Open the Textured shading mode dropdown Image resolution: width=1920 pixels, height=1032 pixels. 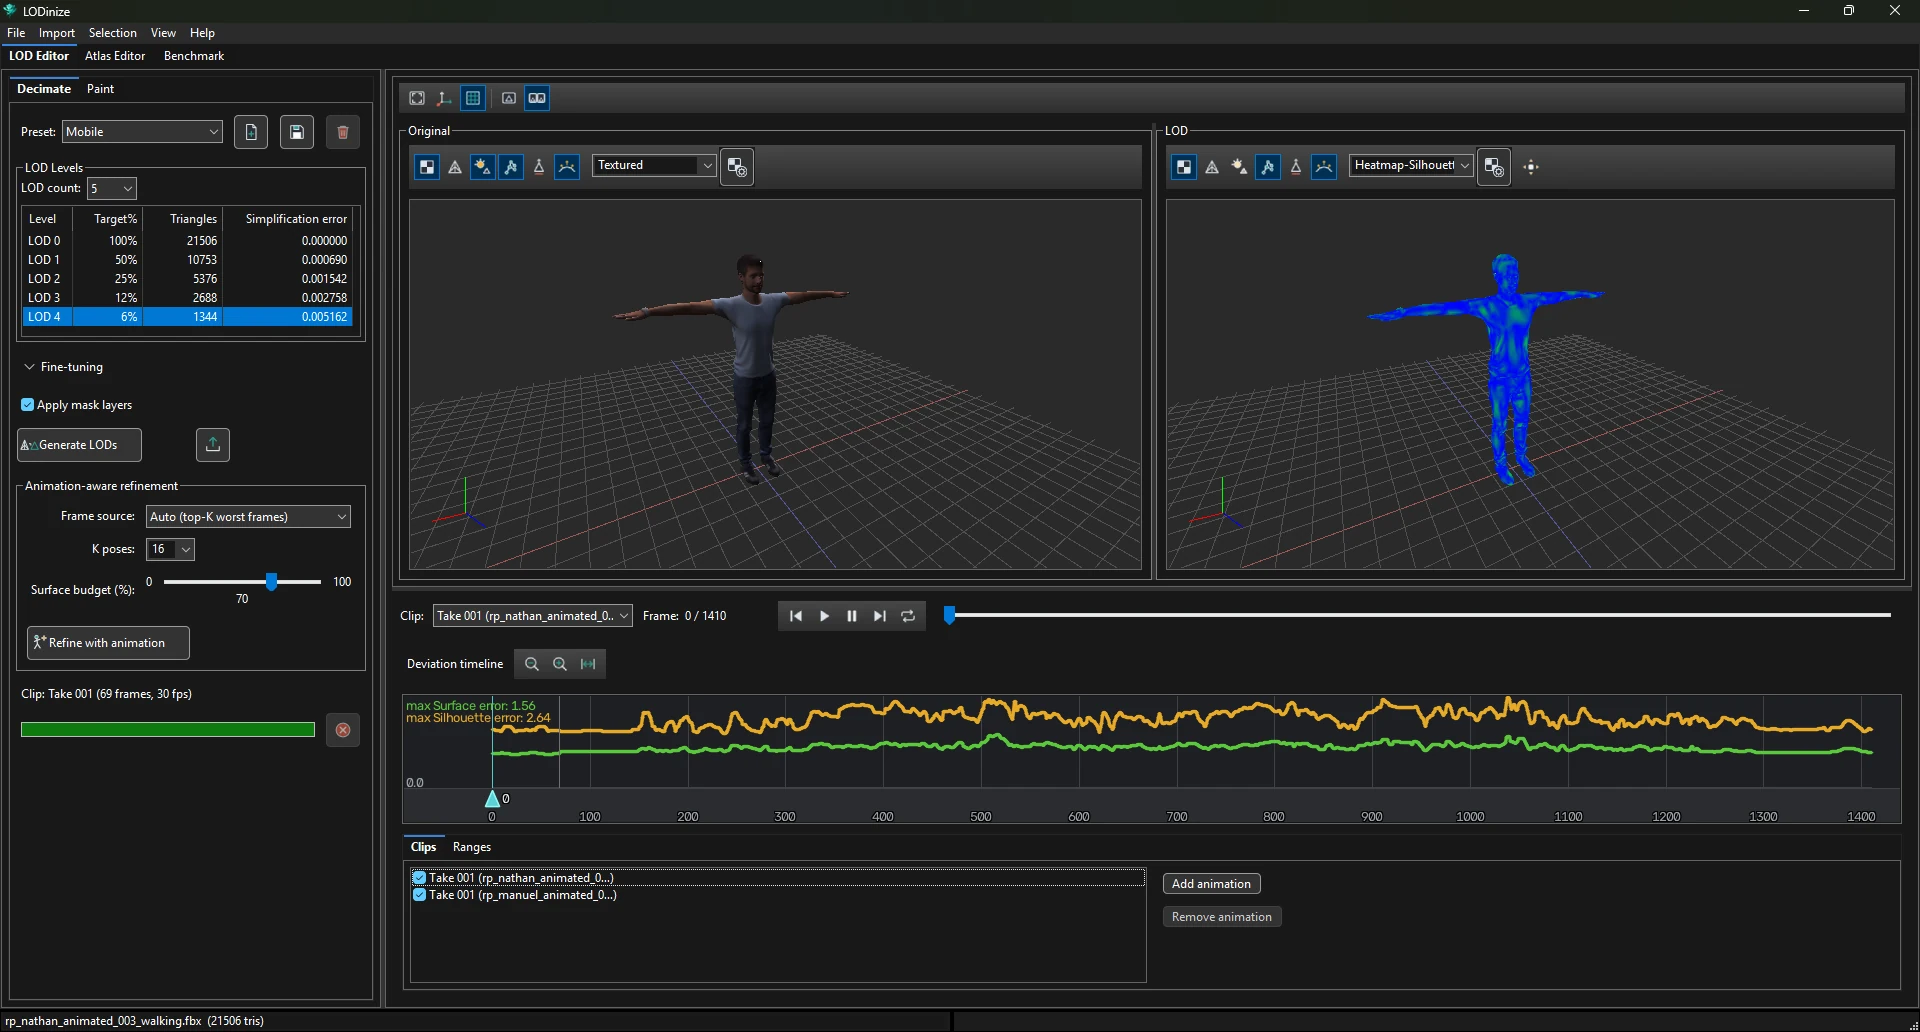pyautogui.click(x=655, y=165)
